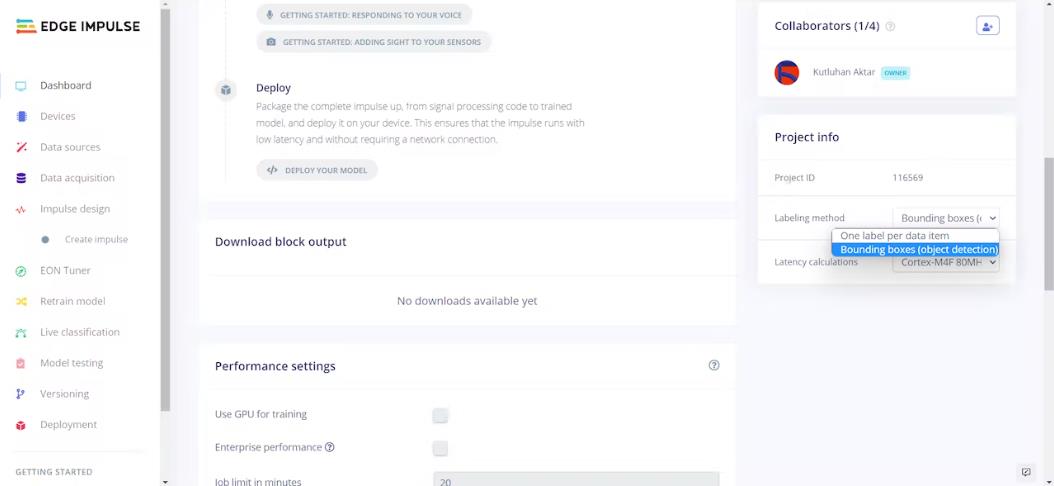Enable Use GPU for training checkbox
The width and height of the screenshot is (1054, 486).
coord(440,415)
